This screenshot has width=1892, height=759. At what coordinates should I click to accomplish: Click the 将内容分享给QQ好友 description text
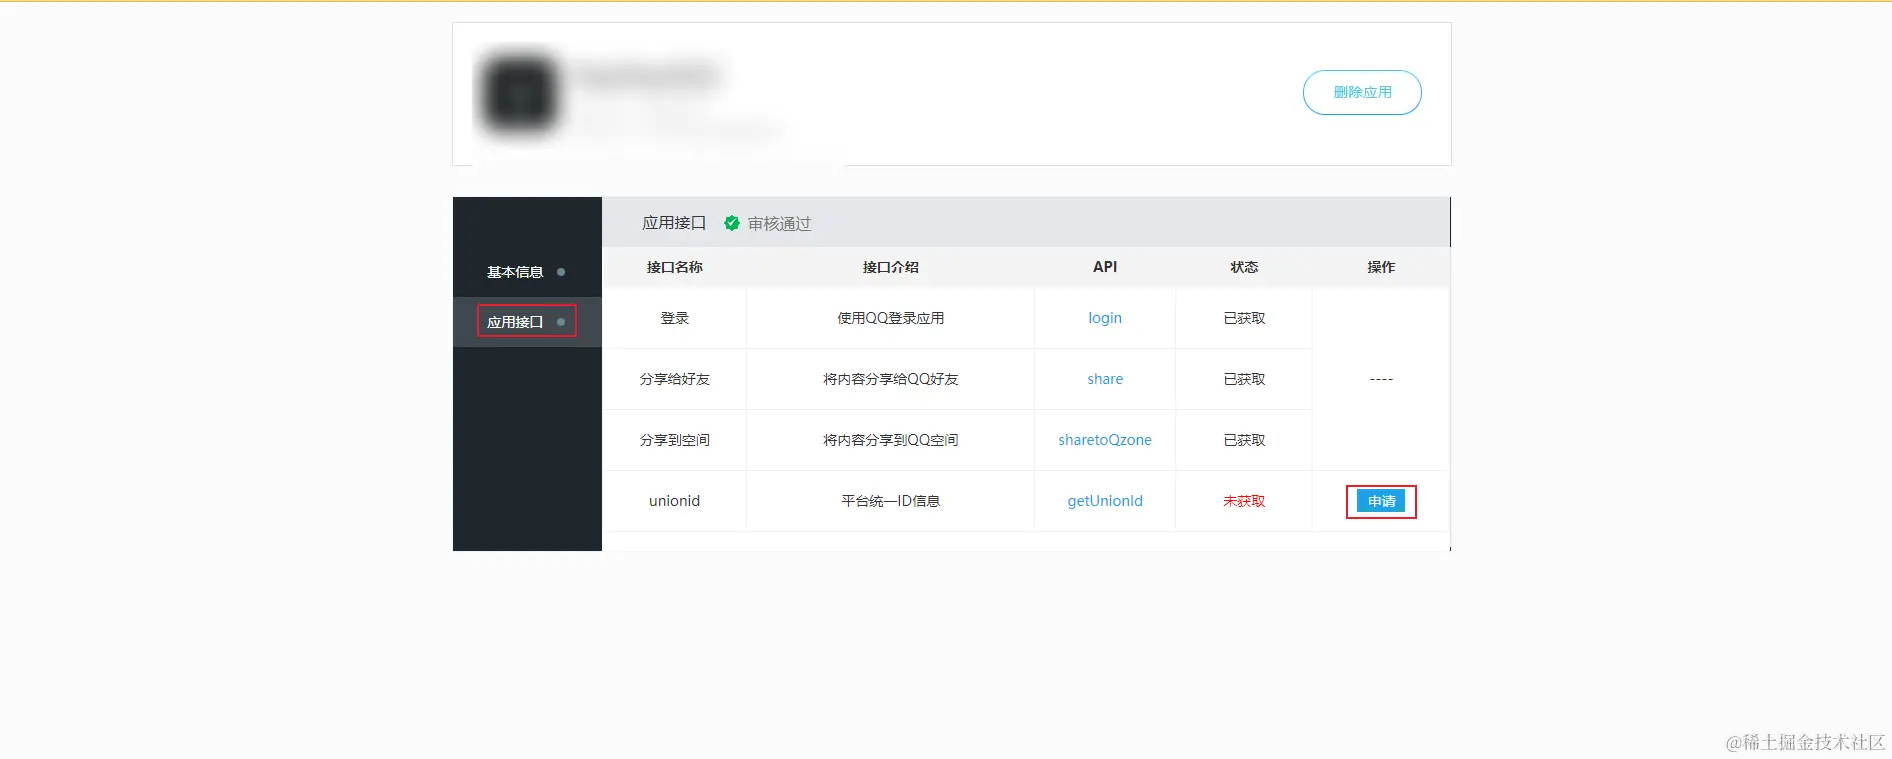[x=891, y=379]
